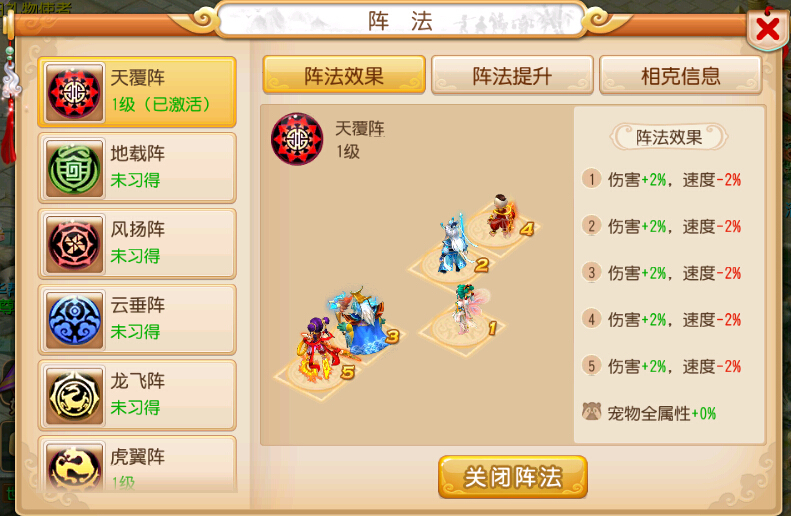The height and width of the screenshot is (516, 791).
Task: Click the pet bear icon beside 宠物全属性
Action: coord(591,412)
